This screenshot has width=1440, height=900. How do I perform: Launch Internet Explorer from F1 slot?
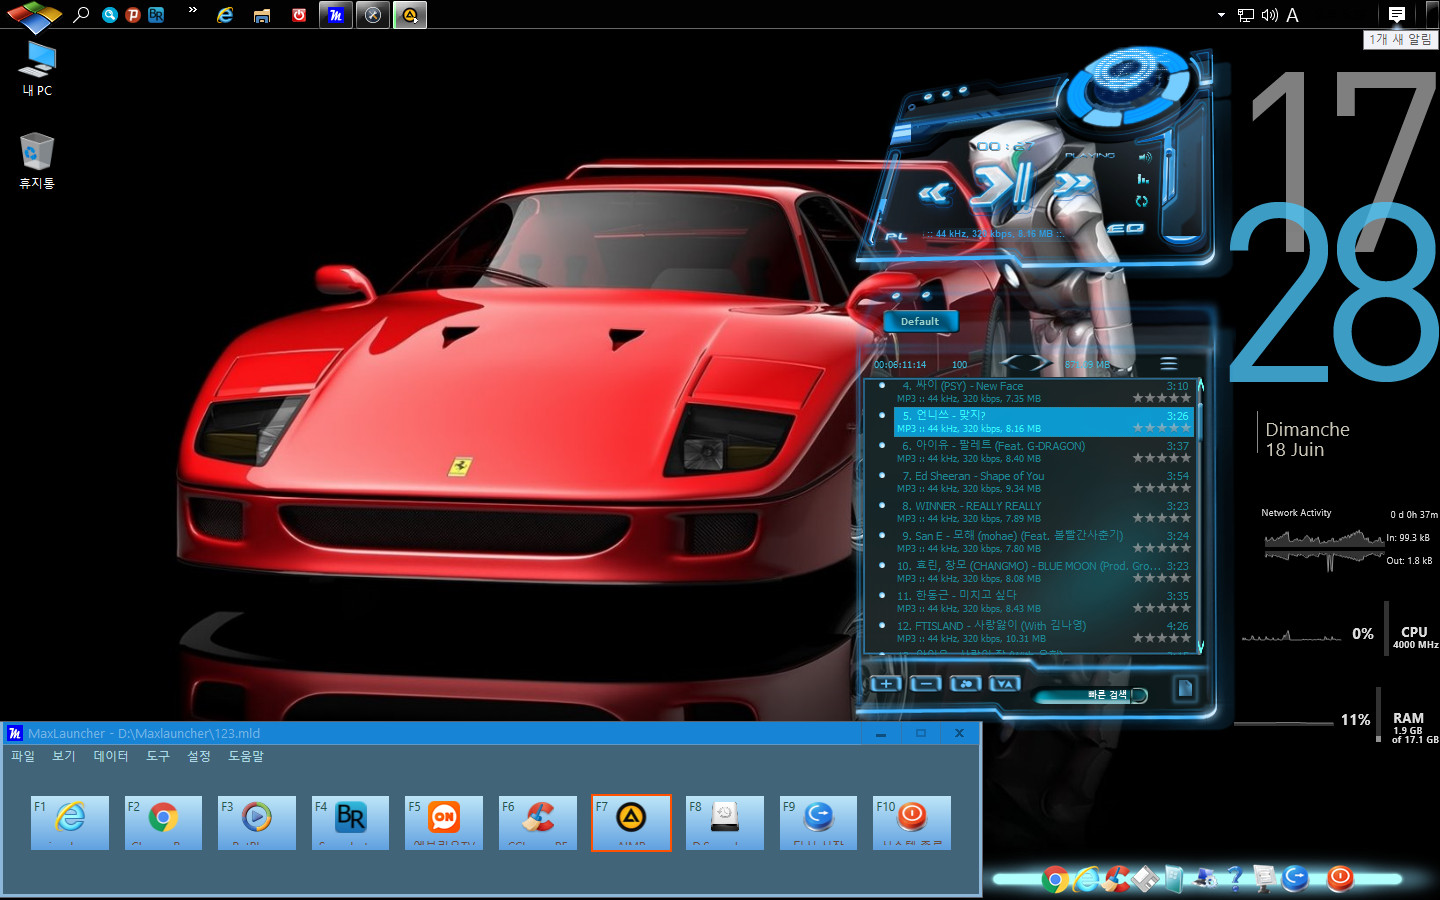(70, 822)
